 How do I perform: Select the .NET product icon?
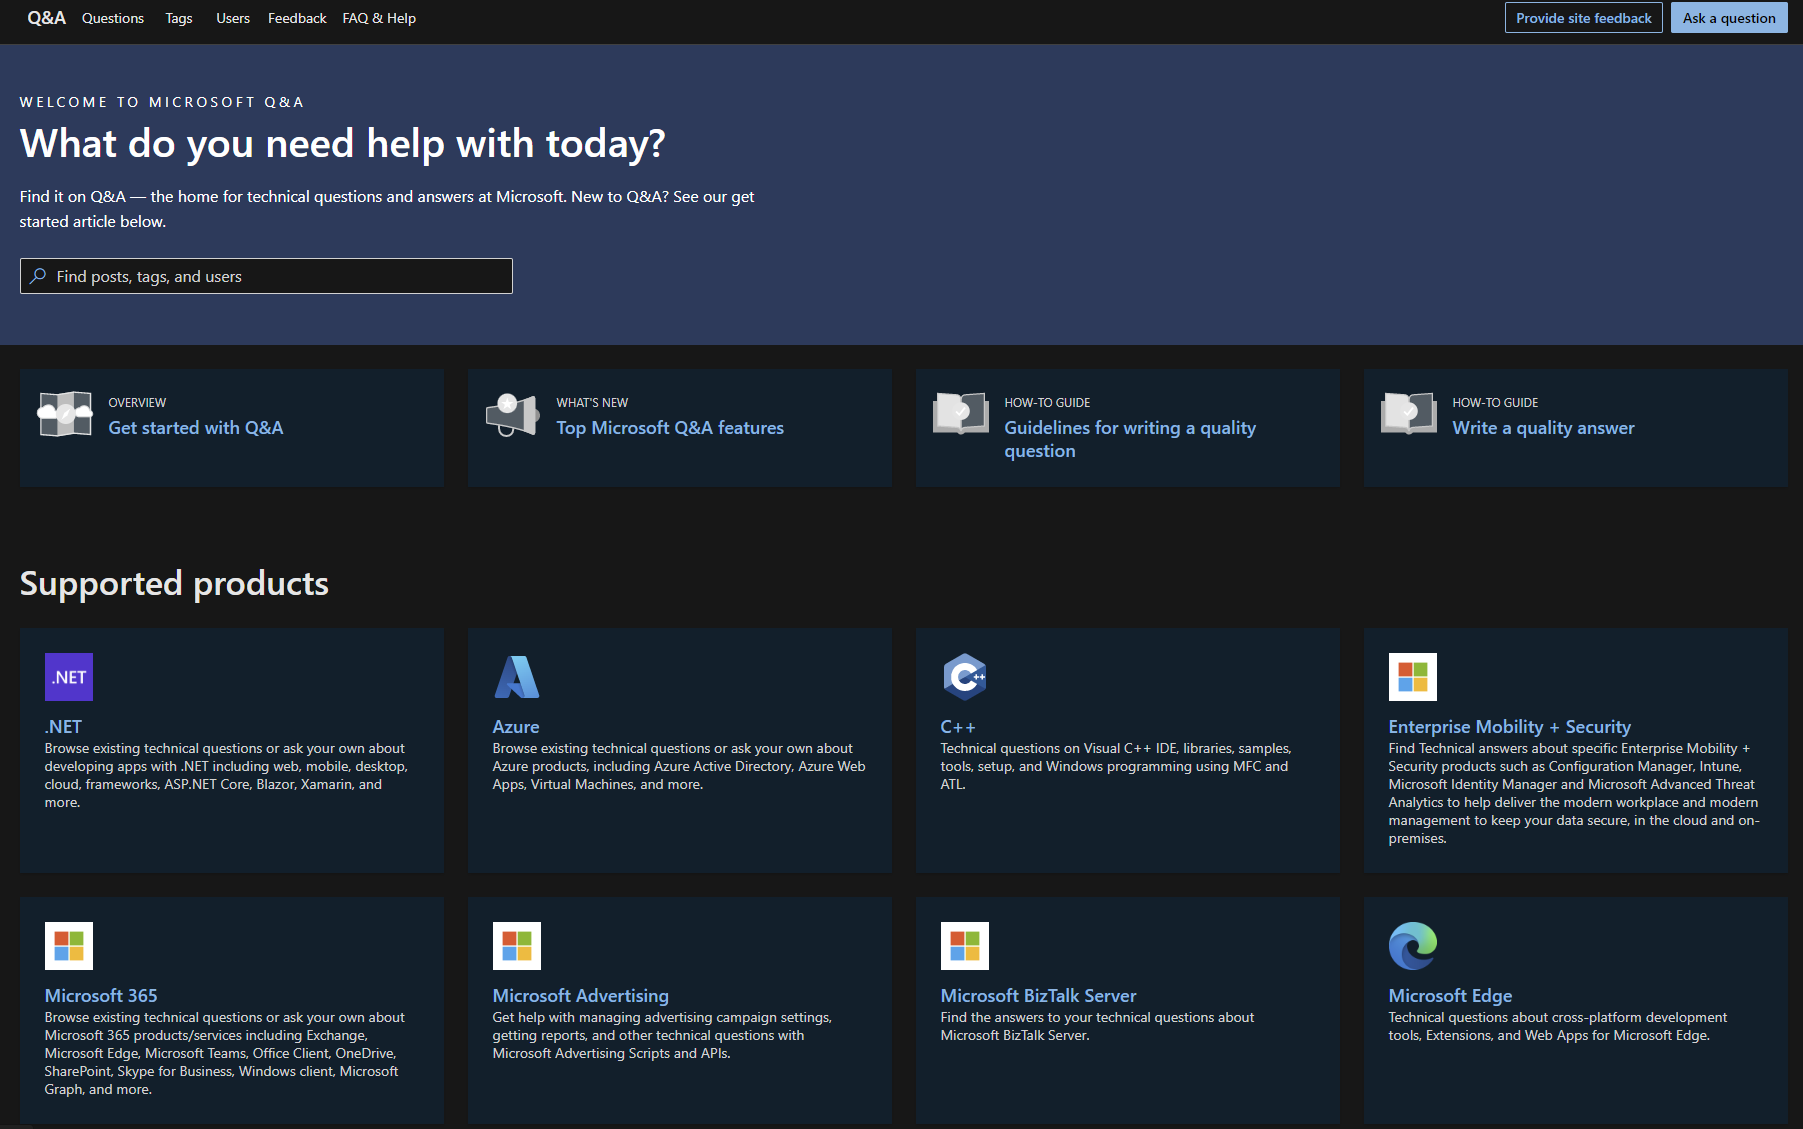(68, 677)
